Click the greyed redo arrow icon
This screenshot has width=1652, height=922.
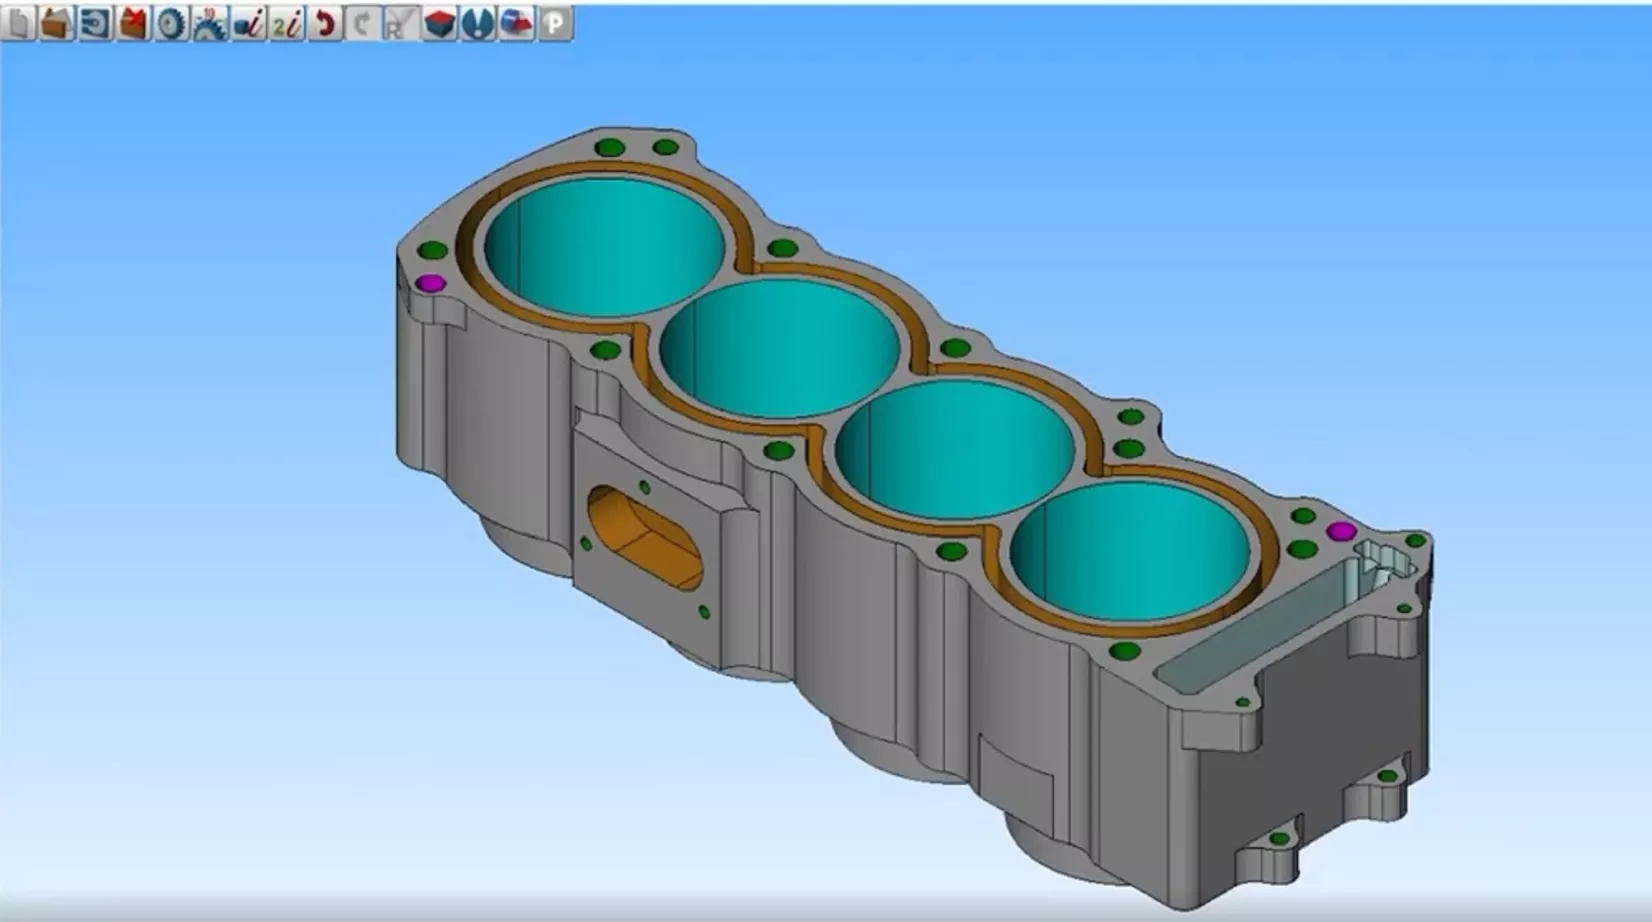362,23
